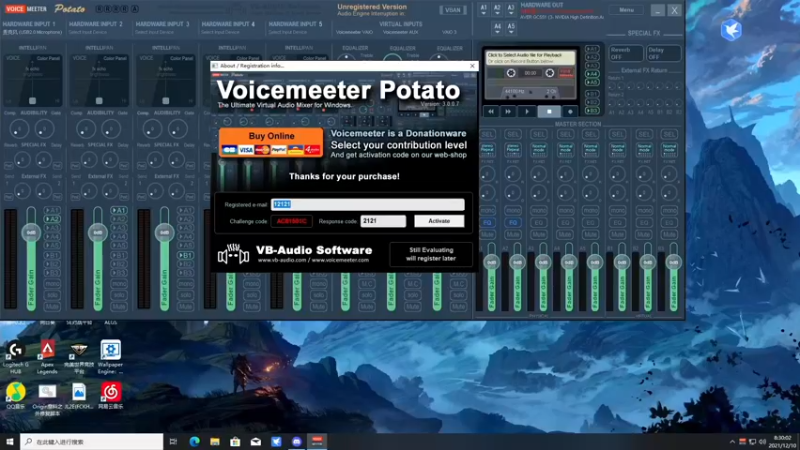The height and width of the screenshot is (450, 800).
Task: Toggle the EQ button on master A1 bus
Action: tap(487, 222)
